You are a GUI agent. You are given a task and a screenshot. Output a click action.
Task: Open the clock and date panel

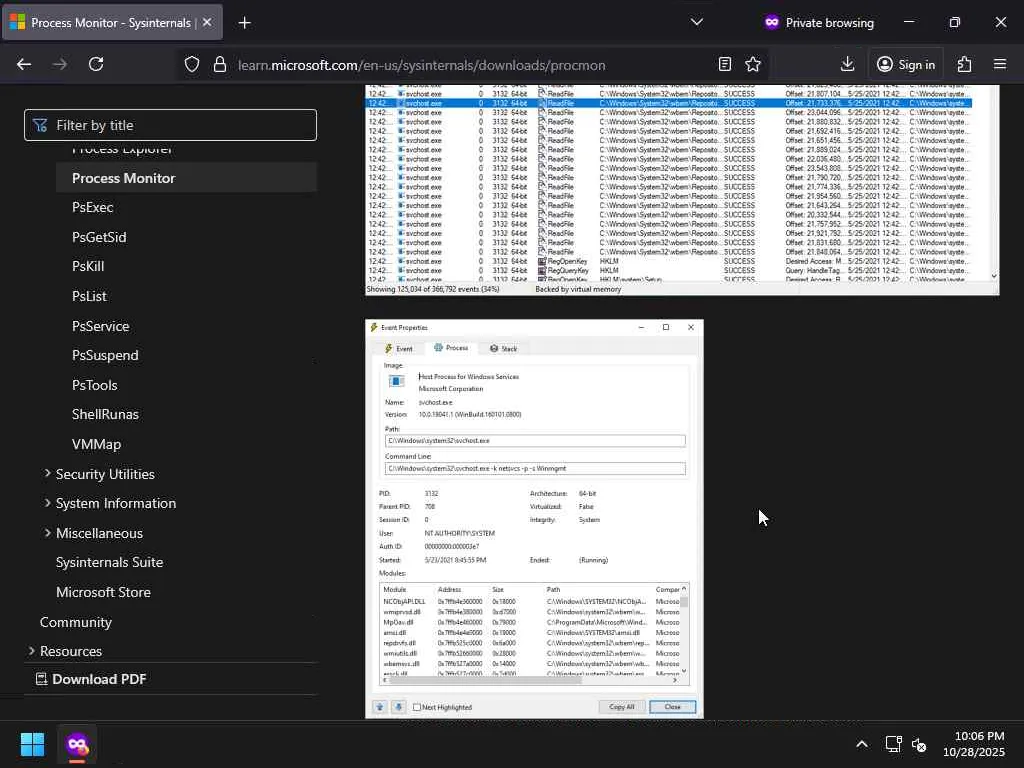coord(974,744)
